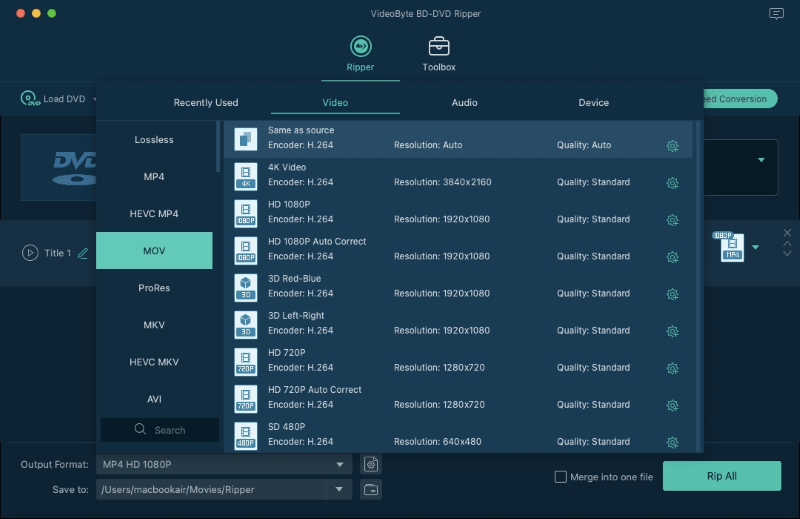Open settings gear for HD 720P Auto Correct

click(672, 406)
